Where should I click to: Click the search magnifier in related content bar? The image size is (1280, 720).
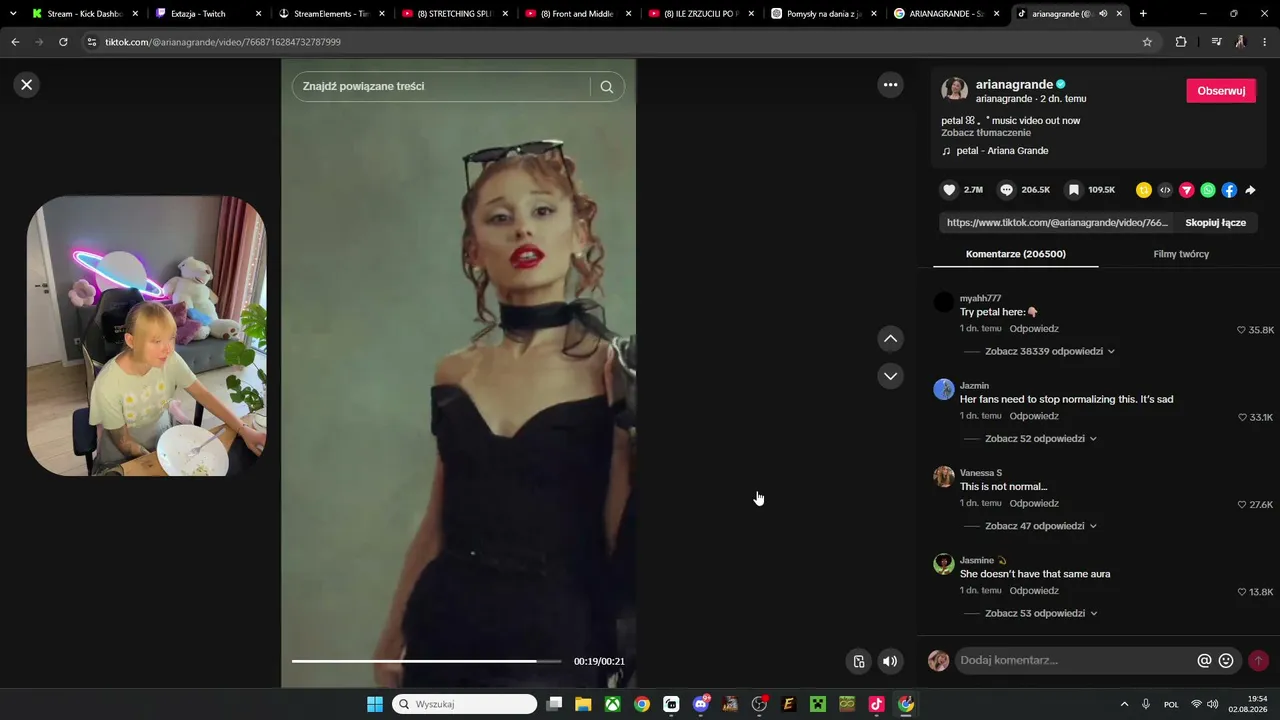coord(606,86)
